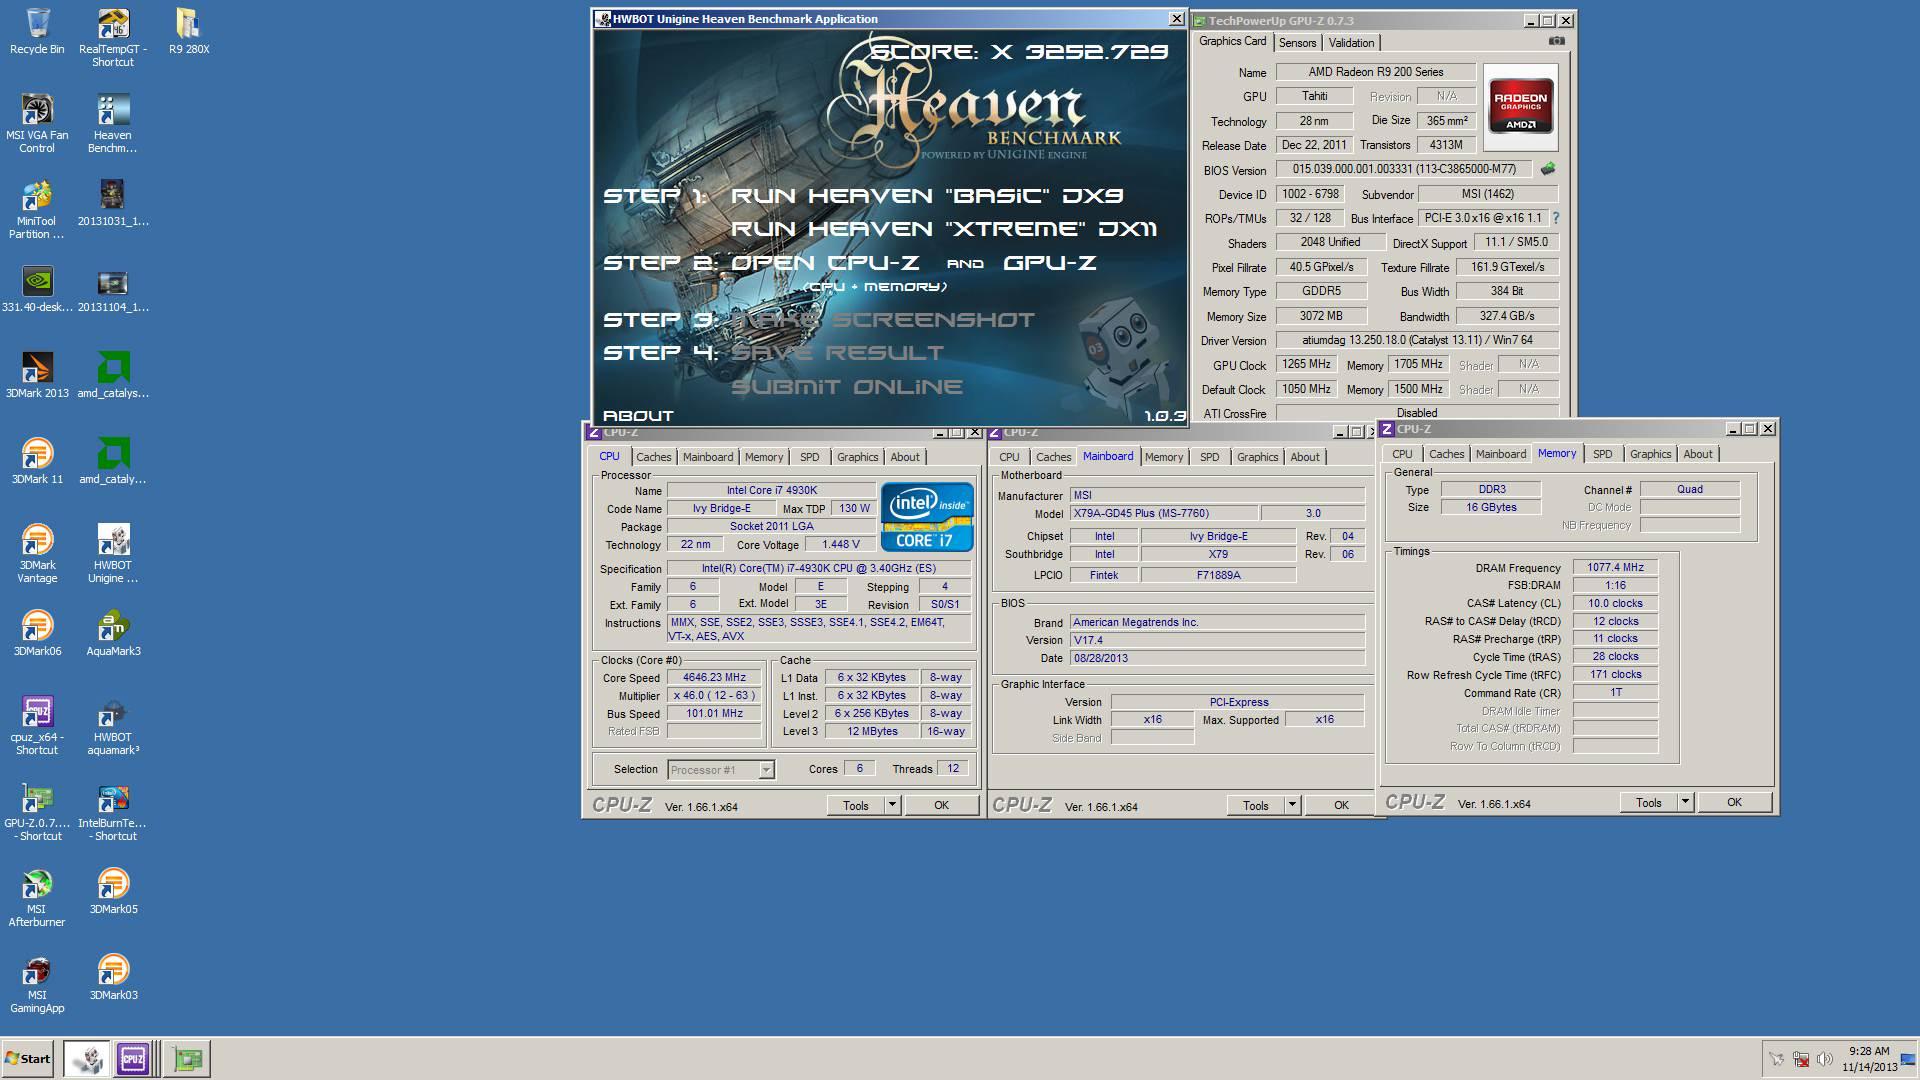Click OK in CPU-Z Memory window
Screen dimensions: 1920x1080
click(1734, 802)
